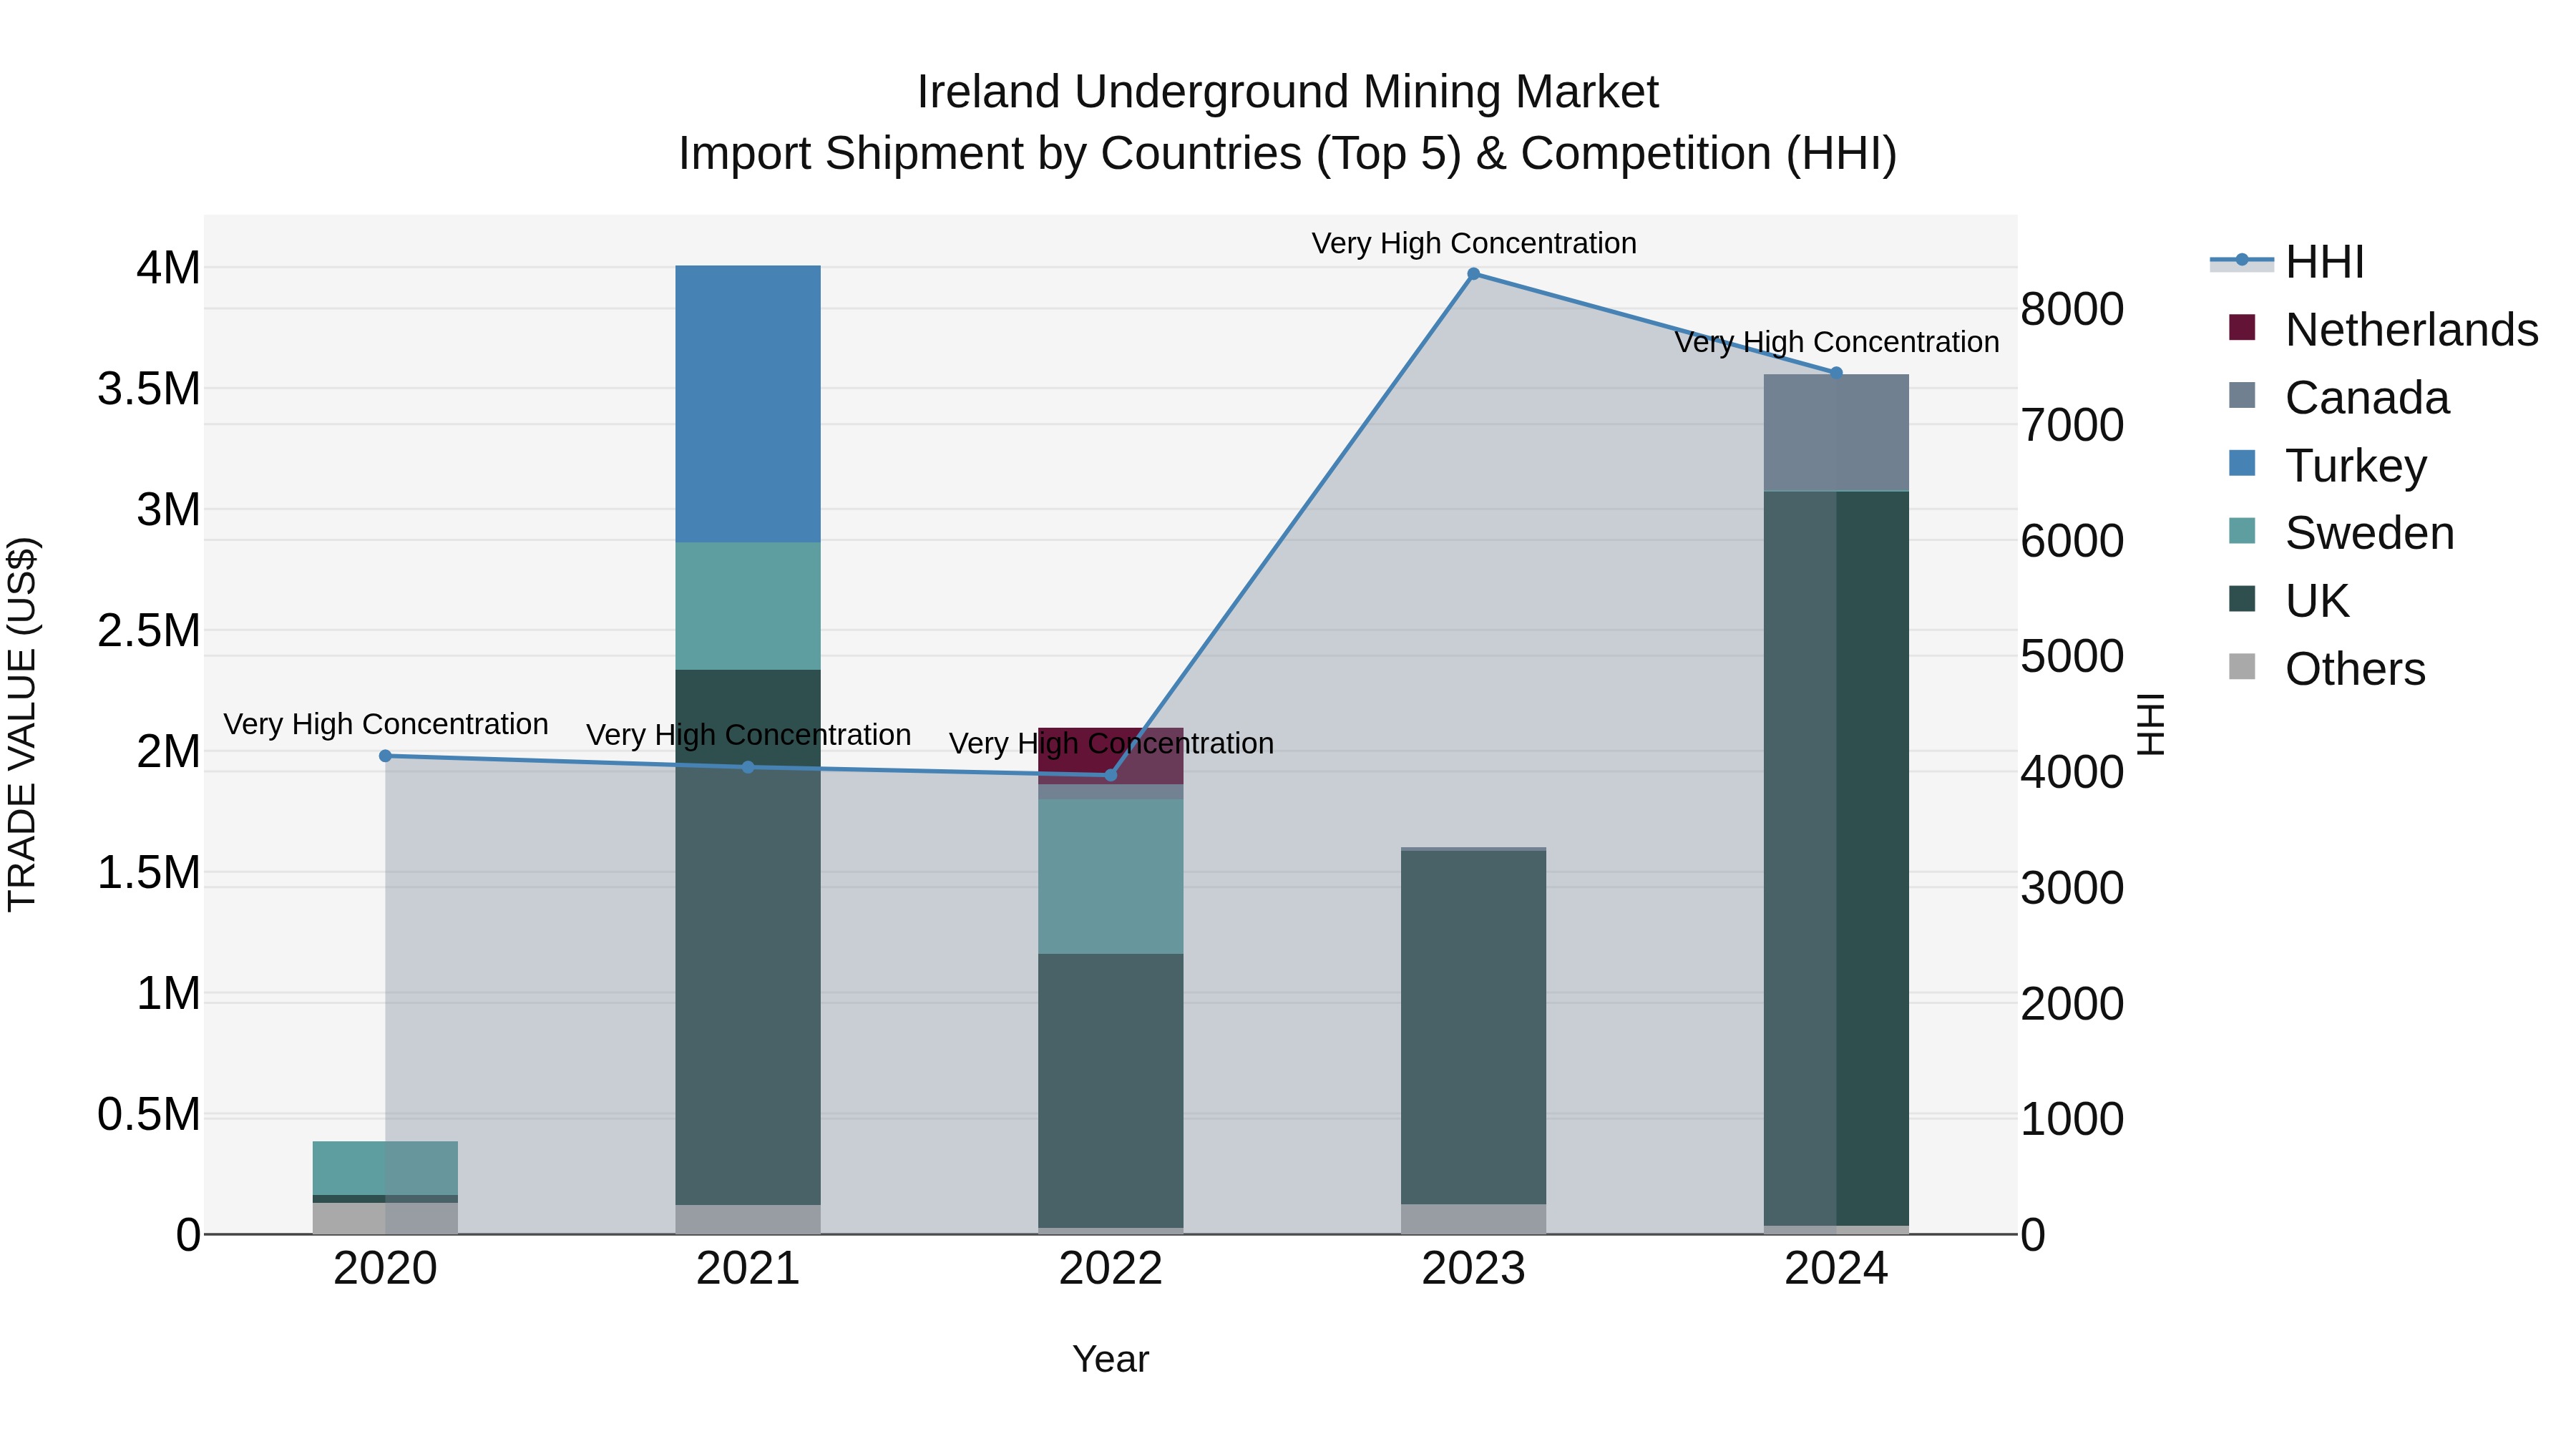Click the Turkey segment of the 2021 bar
2576x1449 pixels.
click(x=748, y=404)
